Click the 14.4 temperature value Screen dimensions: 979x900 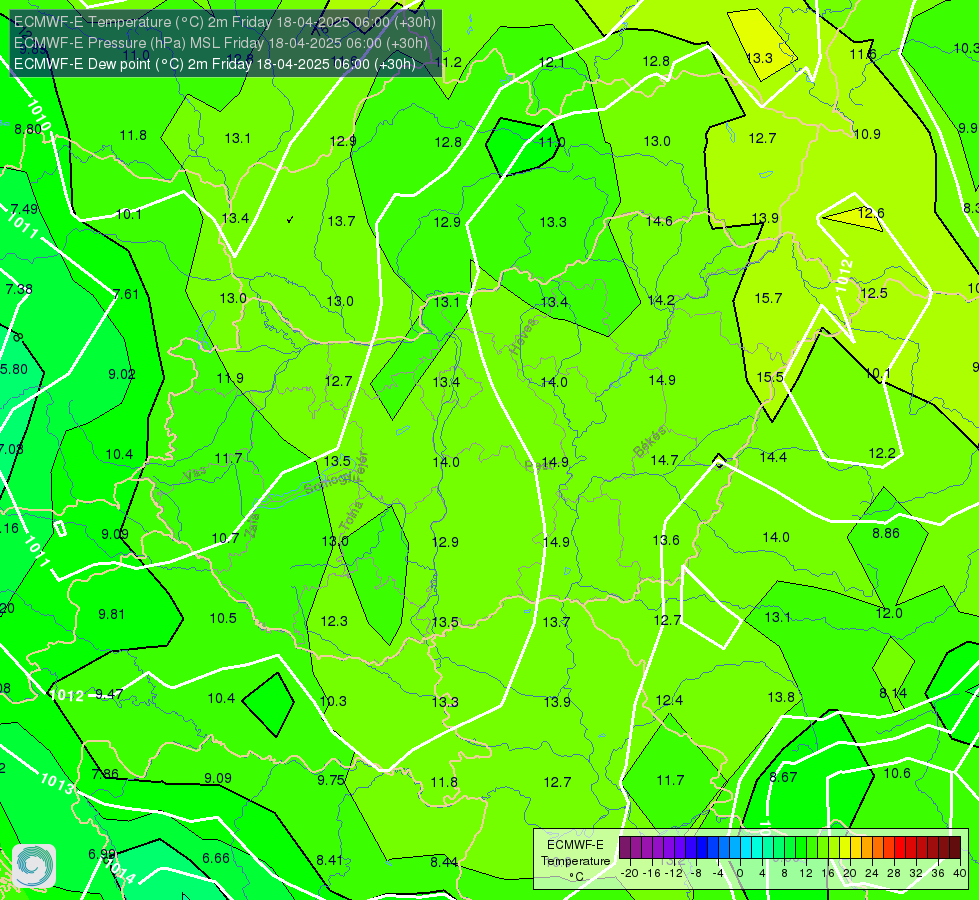coord(773,457)
